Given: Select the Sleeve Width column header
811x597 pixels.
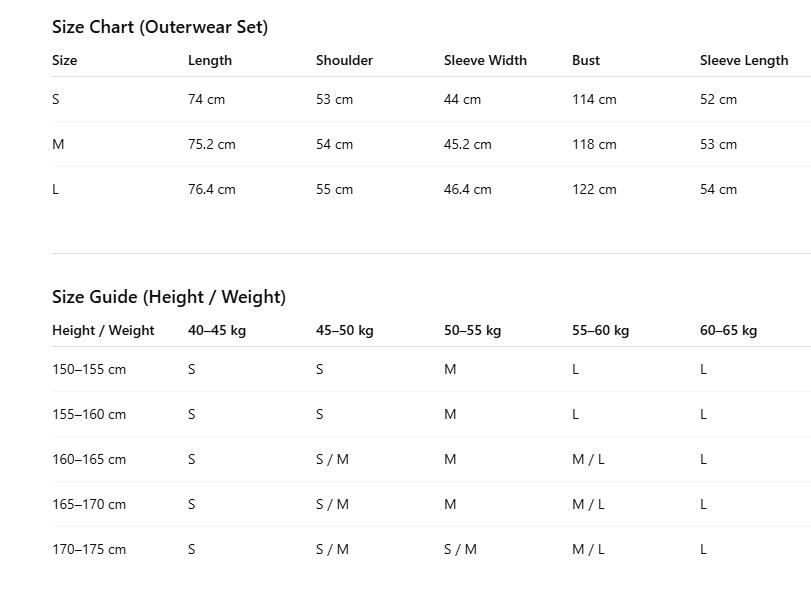Looking at the screenshot, I should [x=485, y=61].
